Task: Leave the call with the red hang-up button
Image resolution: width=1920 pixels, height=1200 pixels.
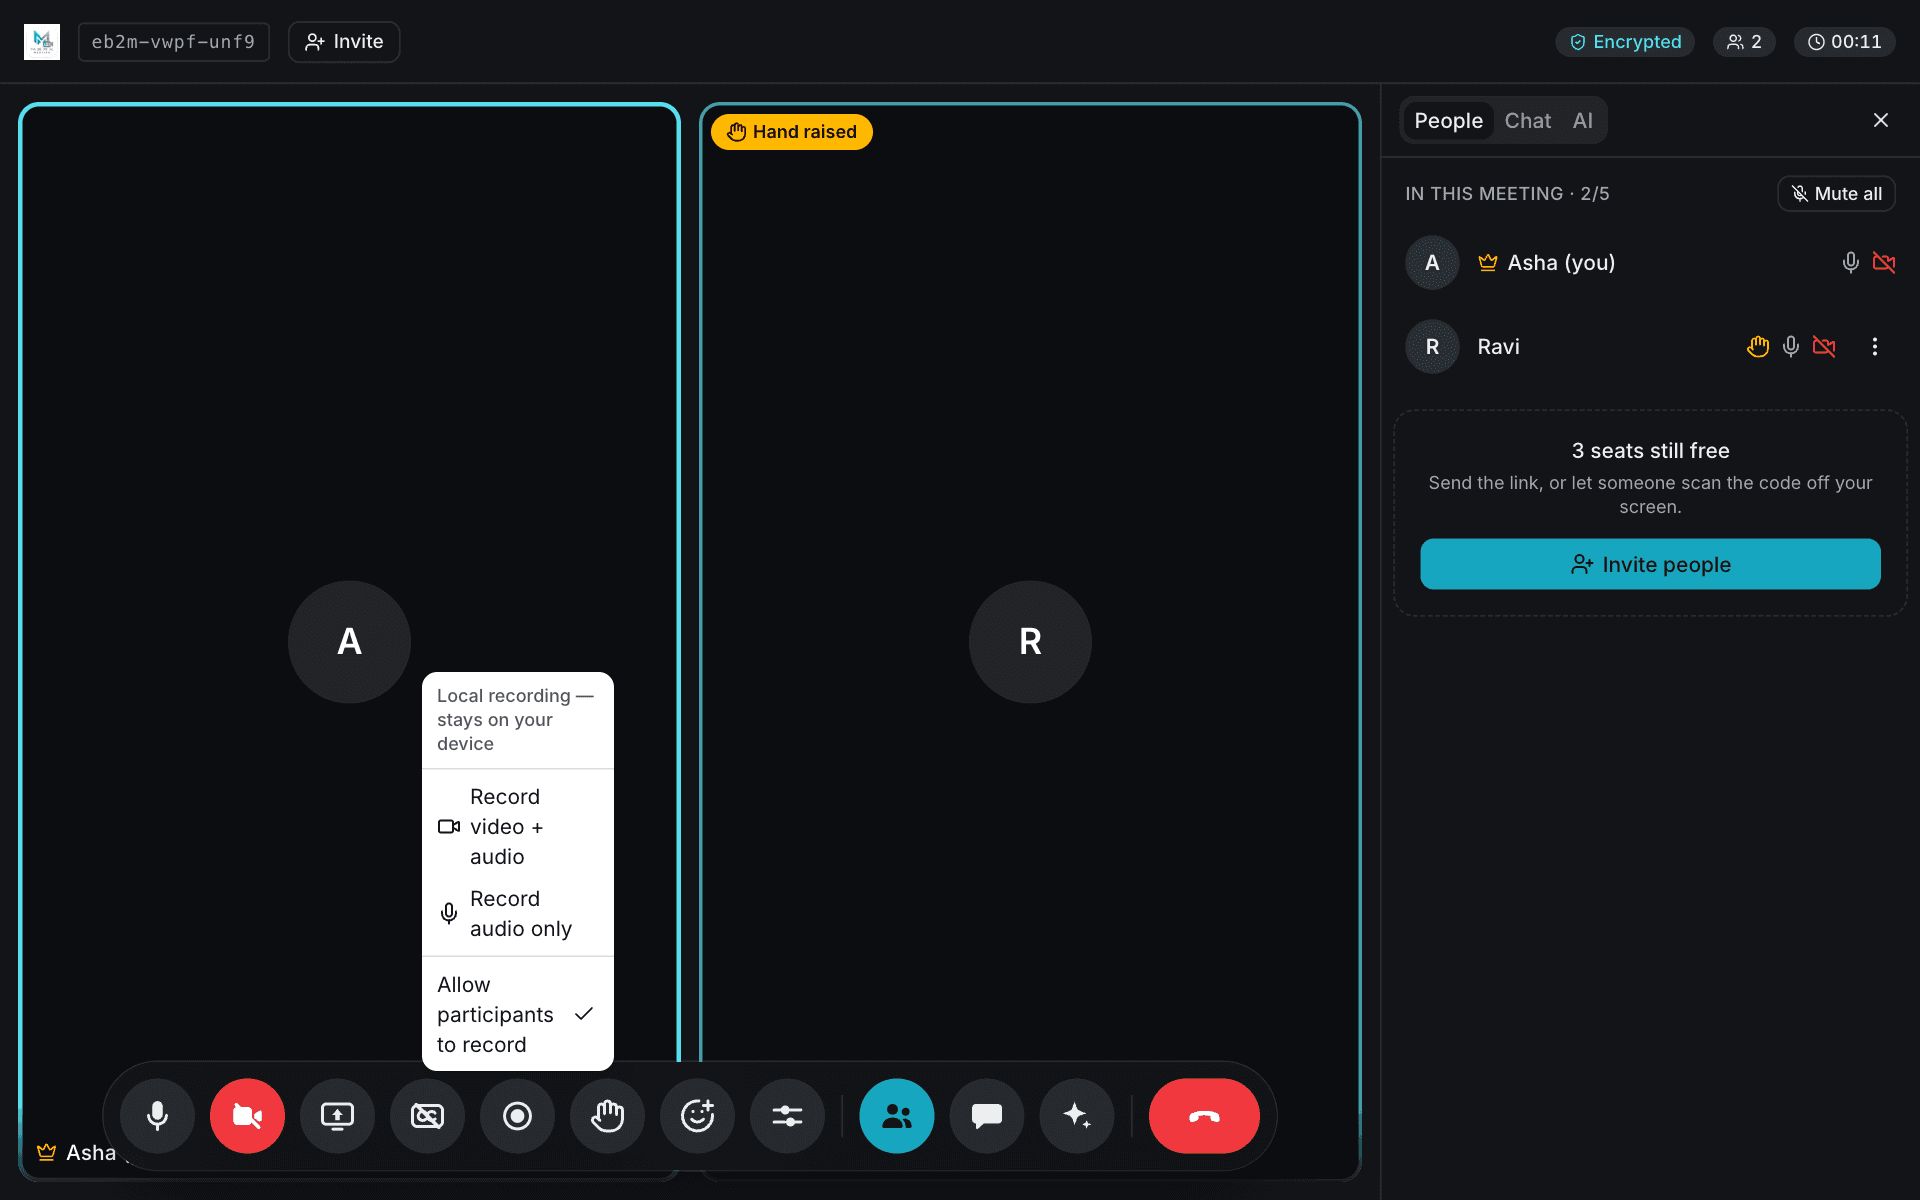Action: [x=1204, y=1116]
